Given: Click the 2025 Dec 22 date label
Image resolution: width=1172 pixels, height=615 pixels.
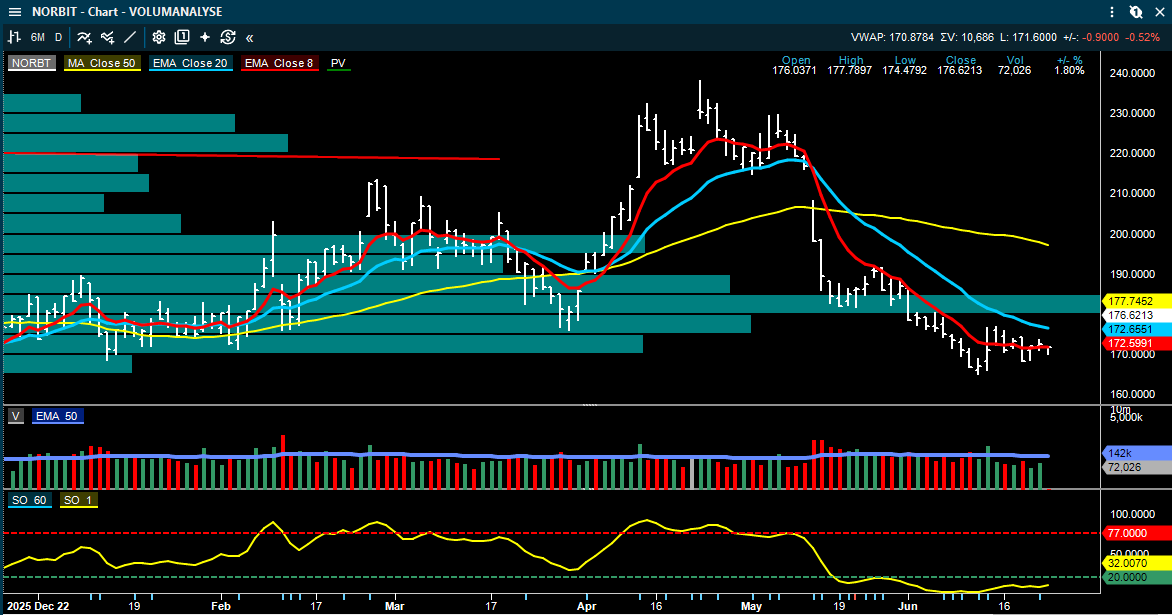Looking at the screenshot, I should 38,606.
